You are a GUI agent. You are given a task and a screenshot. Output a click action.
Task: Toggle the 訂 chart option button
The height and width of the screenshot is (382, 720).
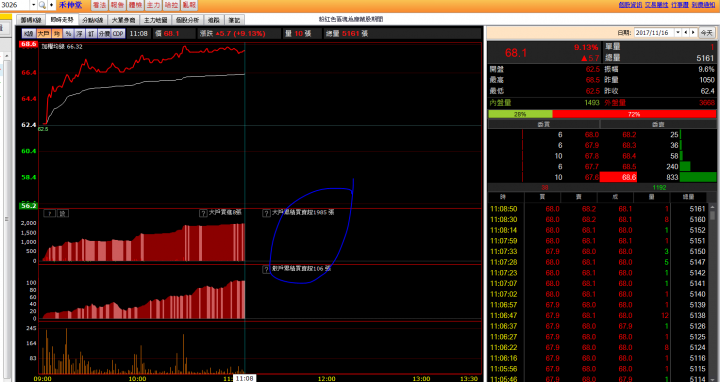click(x=91, y=34)
